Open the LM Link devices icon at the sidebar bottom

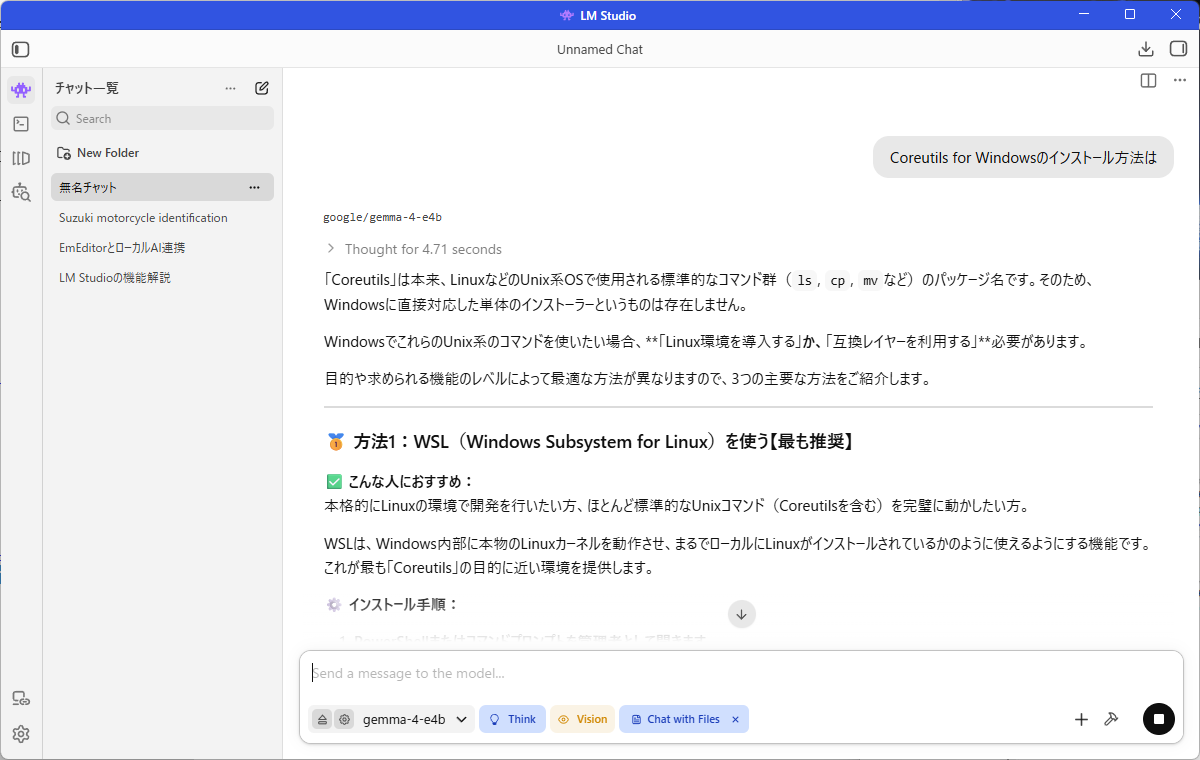[21, 699]
